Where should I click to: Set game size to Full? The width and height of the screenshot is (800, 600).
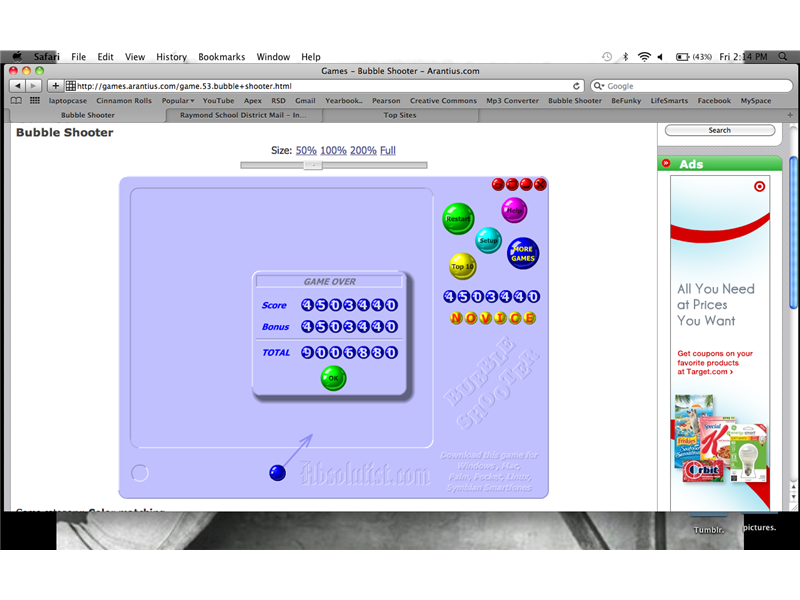(x=388, y=151)
